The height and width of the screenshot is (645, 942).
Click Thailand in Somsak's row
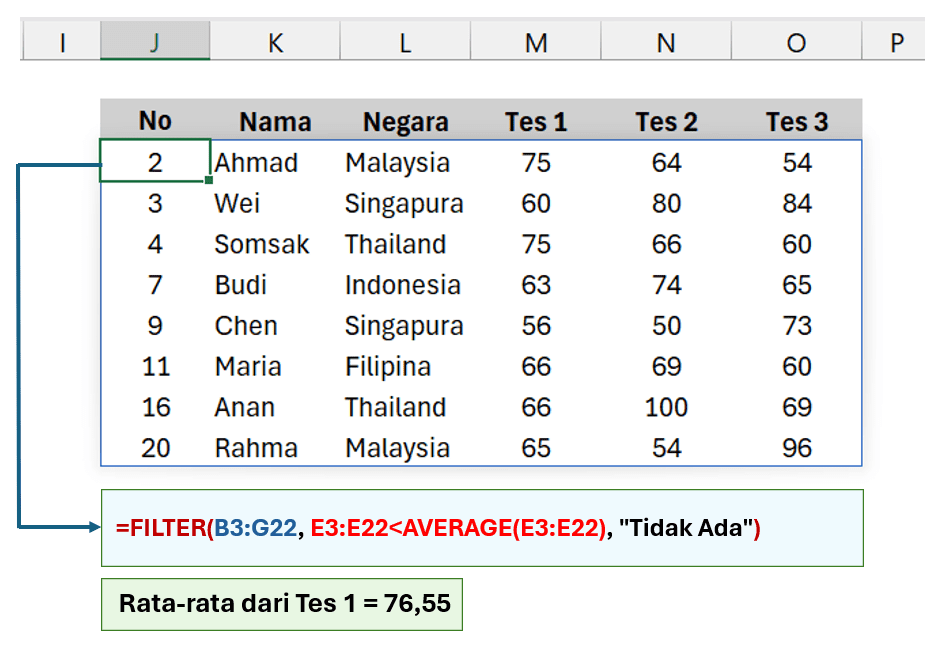406,244
